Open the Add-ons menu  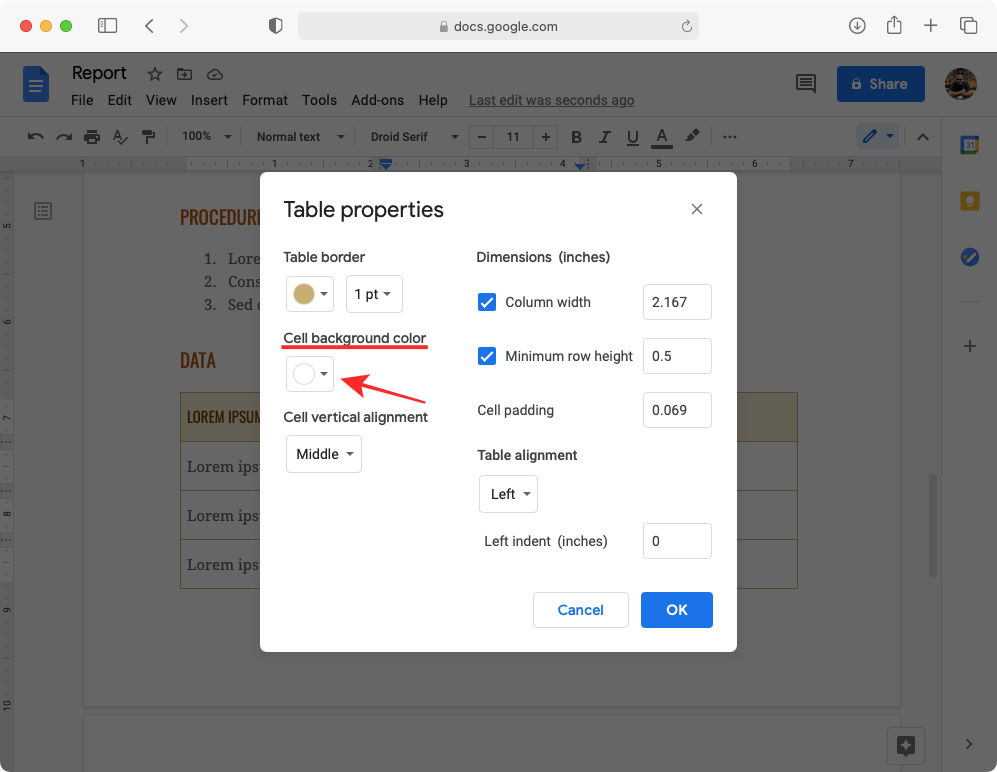point(377,100)
